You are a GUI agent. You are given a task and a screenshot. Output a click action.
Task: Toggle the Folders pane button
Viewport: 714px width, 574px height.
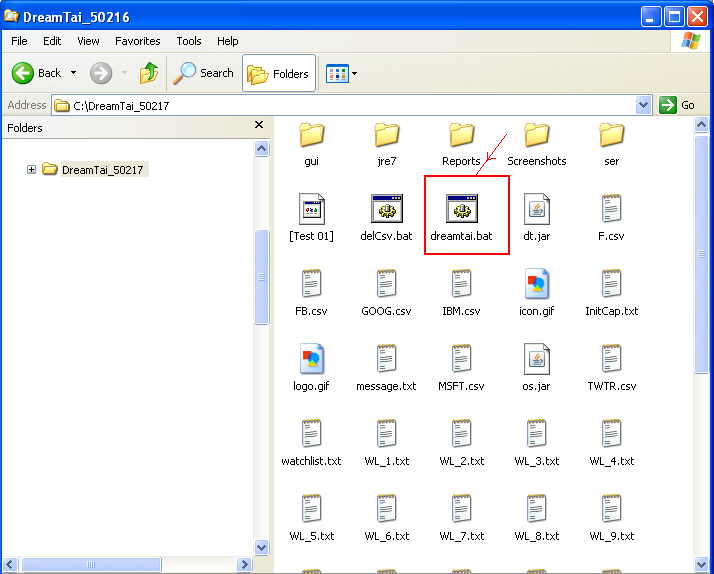[279, 73]
